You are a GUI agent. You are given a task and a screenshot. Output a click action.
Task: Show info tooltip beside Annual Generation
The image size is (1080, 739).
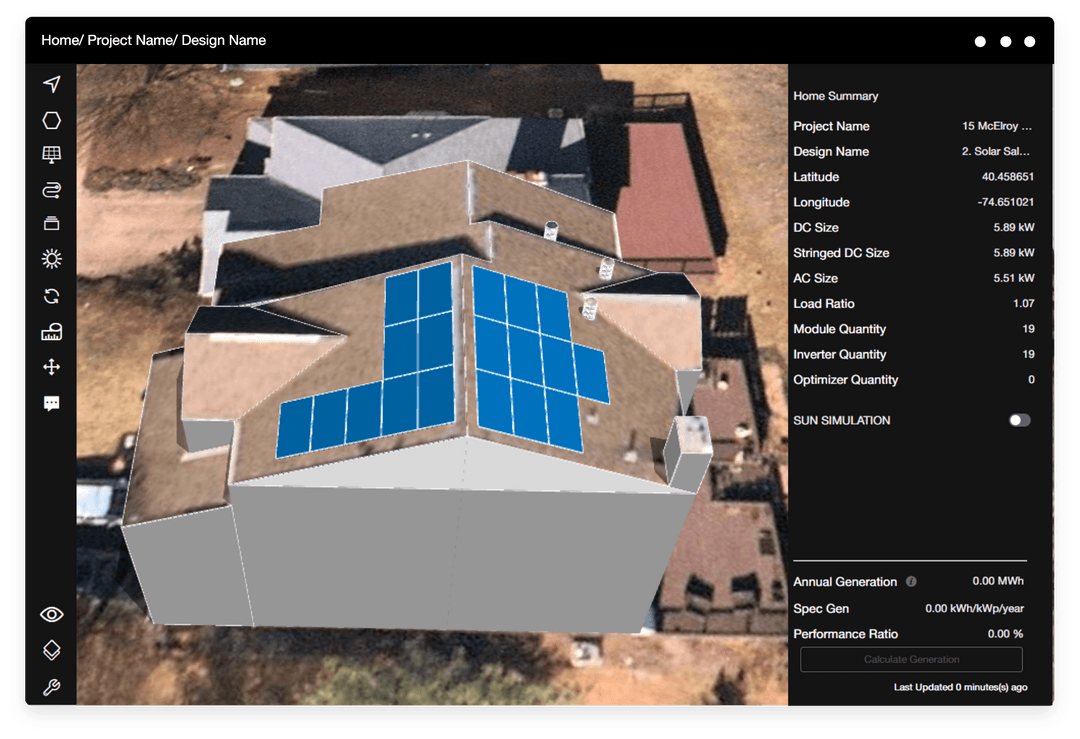[x=911, y=582]
